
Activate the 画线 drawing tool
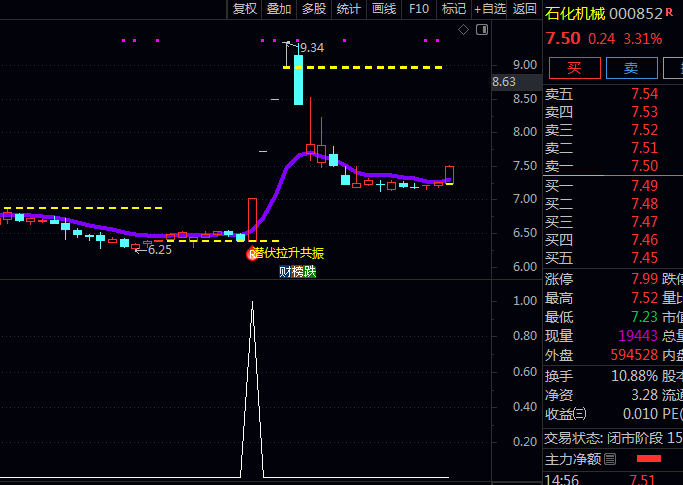(384, 9)
